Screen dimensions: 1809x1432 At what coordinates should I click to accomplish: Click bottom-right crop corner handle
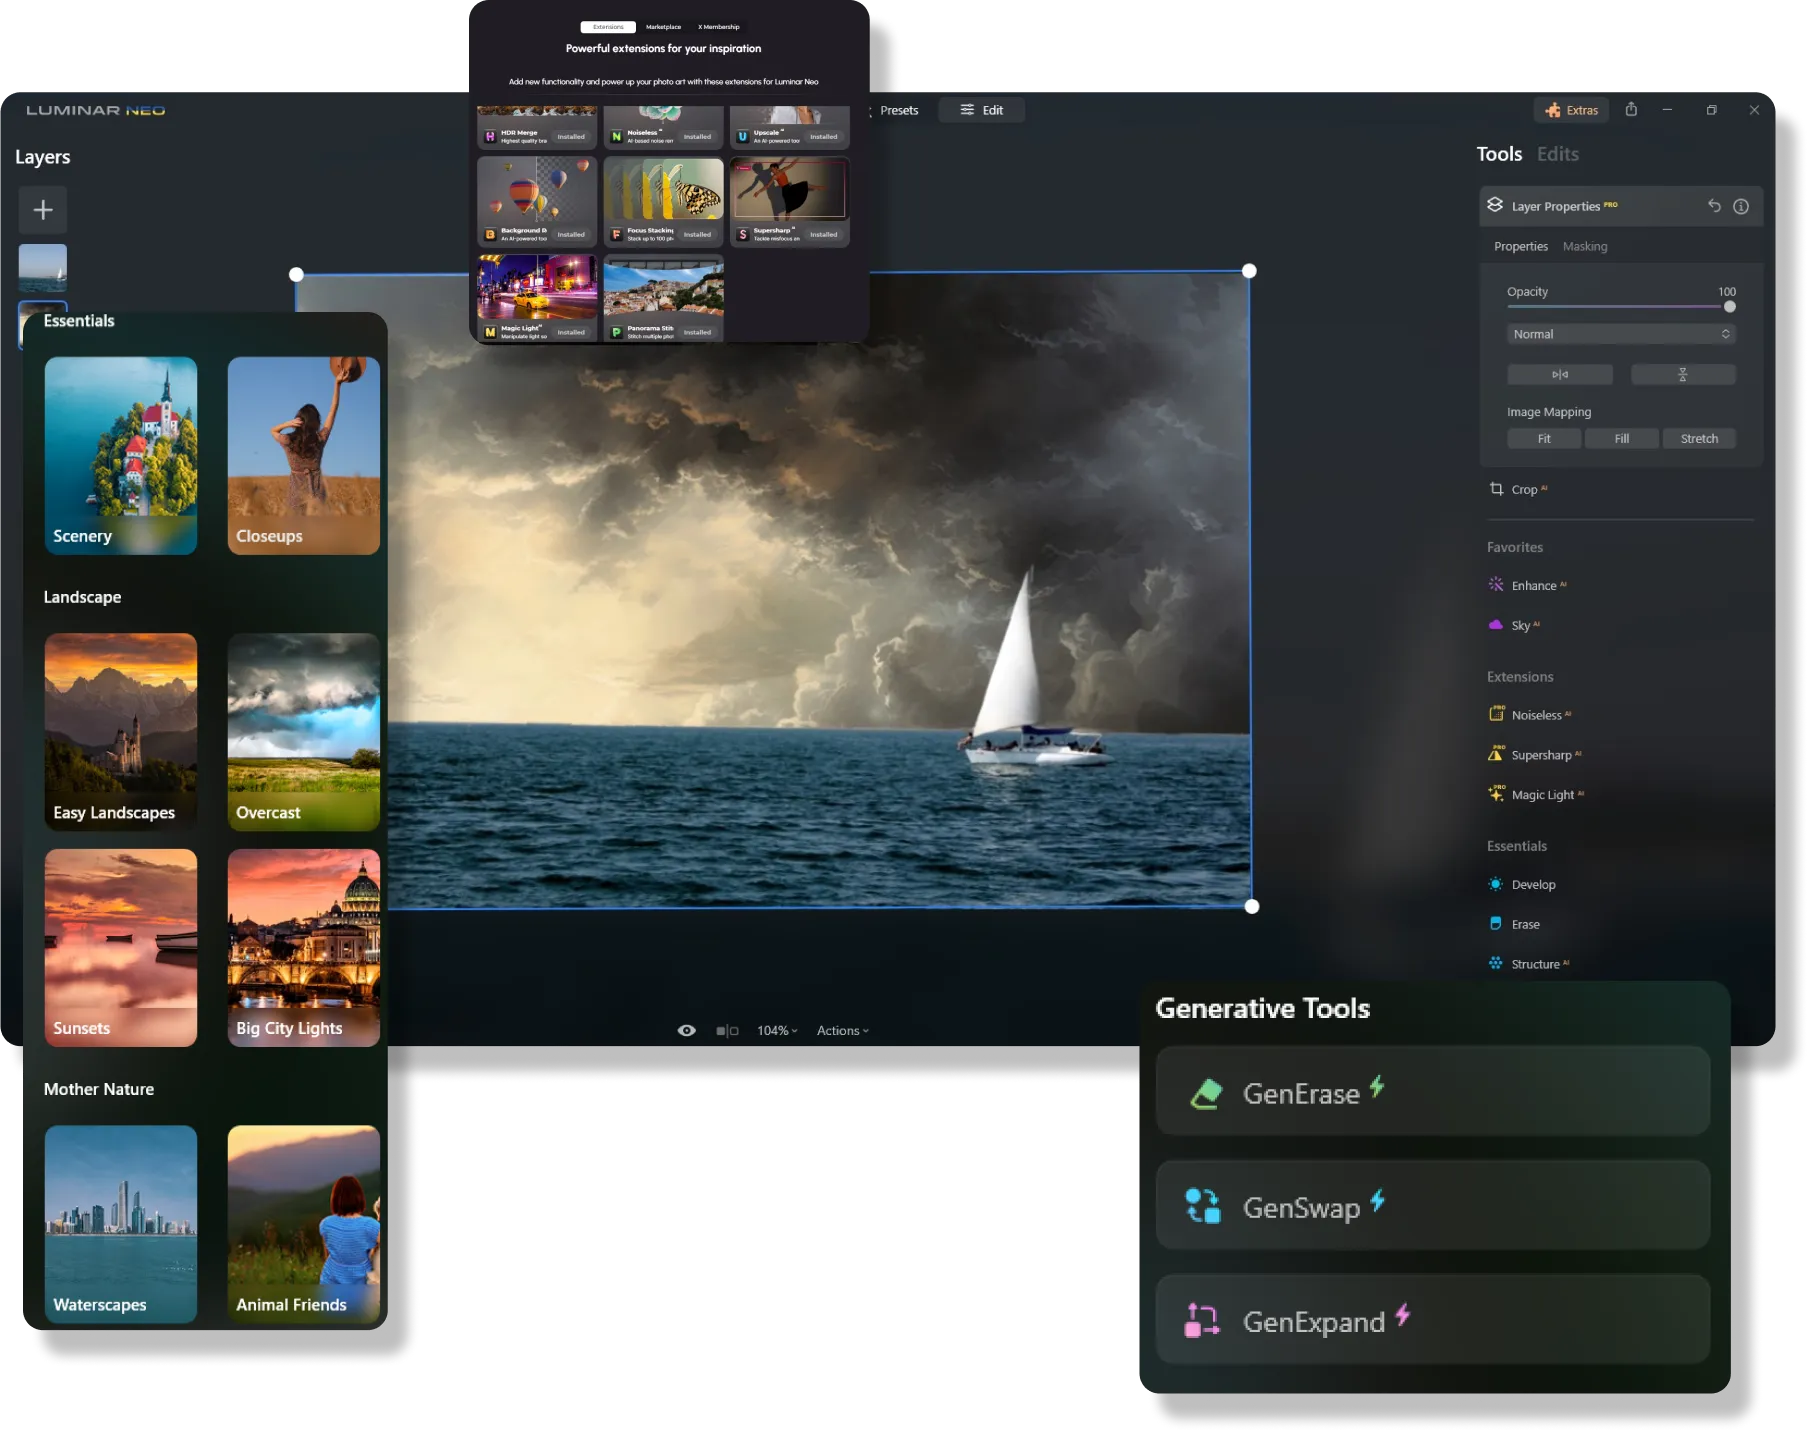pyautogui.click(x=1252, y=906)
